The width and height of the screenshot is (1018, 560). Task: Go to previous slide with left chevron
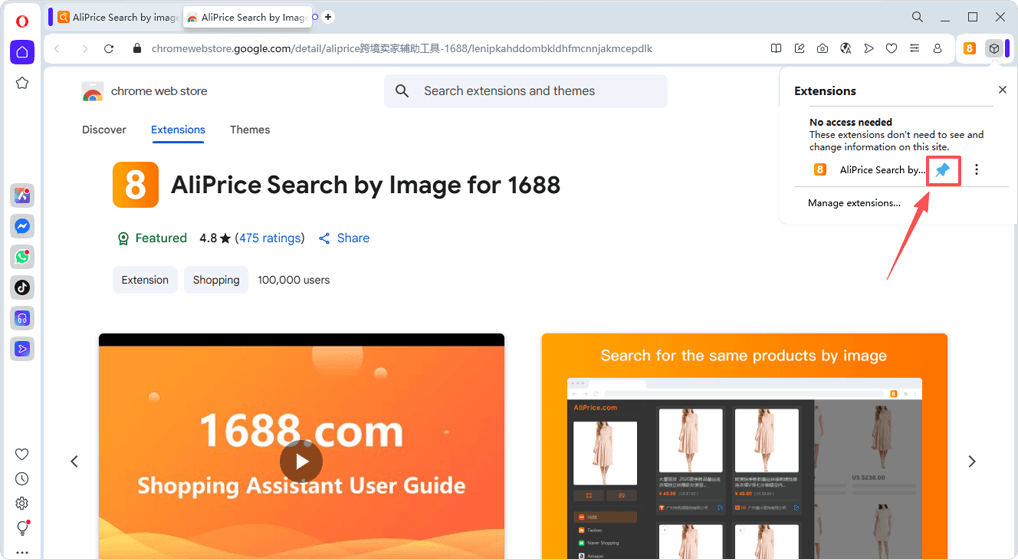[x=74, y=461]
